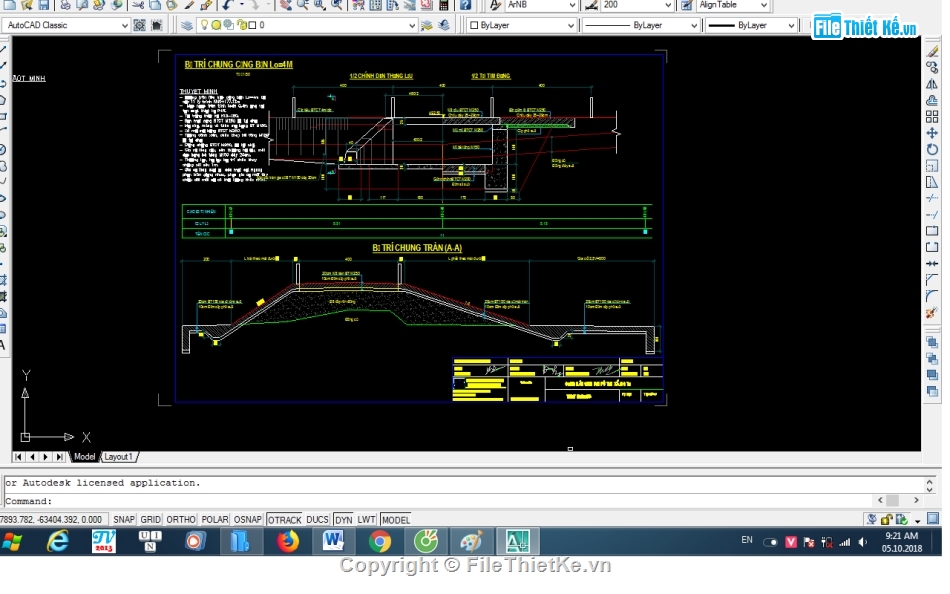The image size is (950, 594).
Task: Toggle SNAP mode in status bar
Action: [124, 520]
